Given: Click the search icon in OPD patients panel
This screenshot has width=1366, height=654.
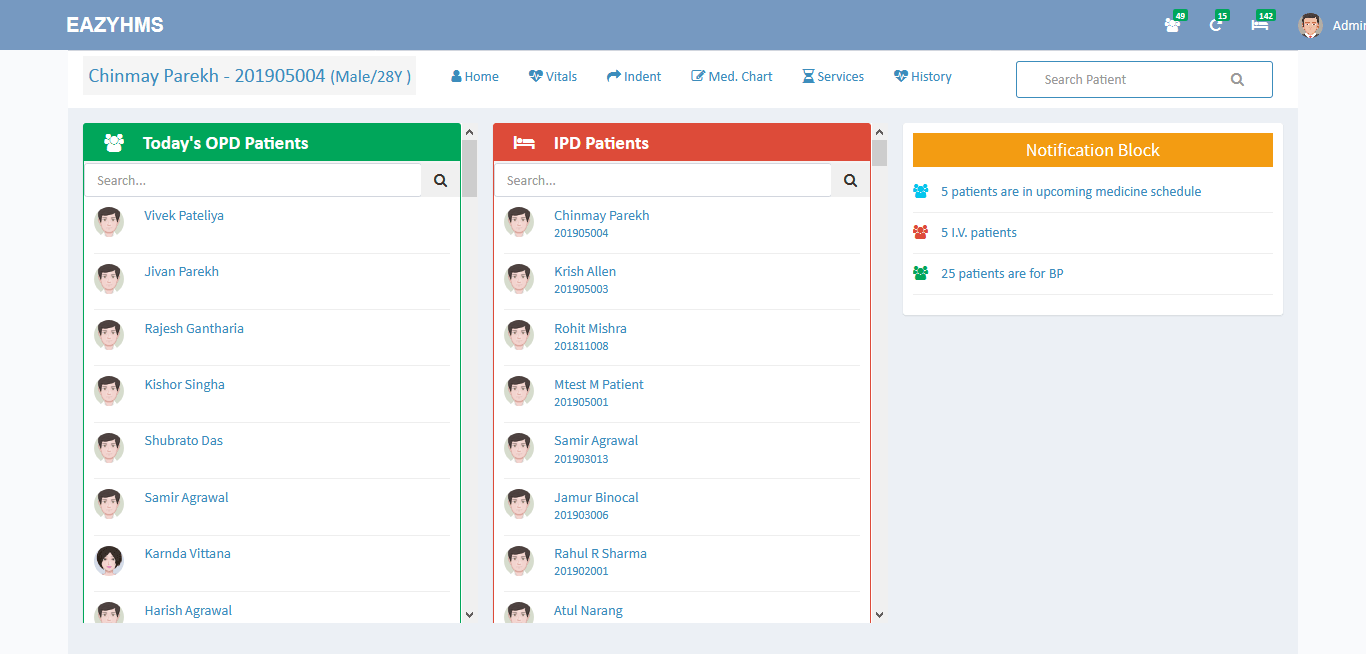Looking at the screenshot, I should click(440, 181).
